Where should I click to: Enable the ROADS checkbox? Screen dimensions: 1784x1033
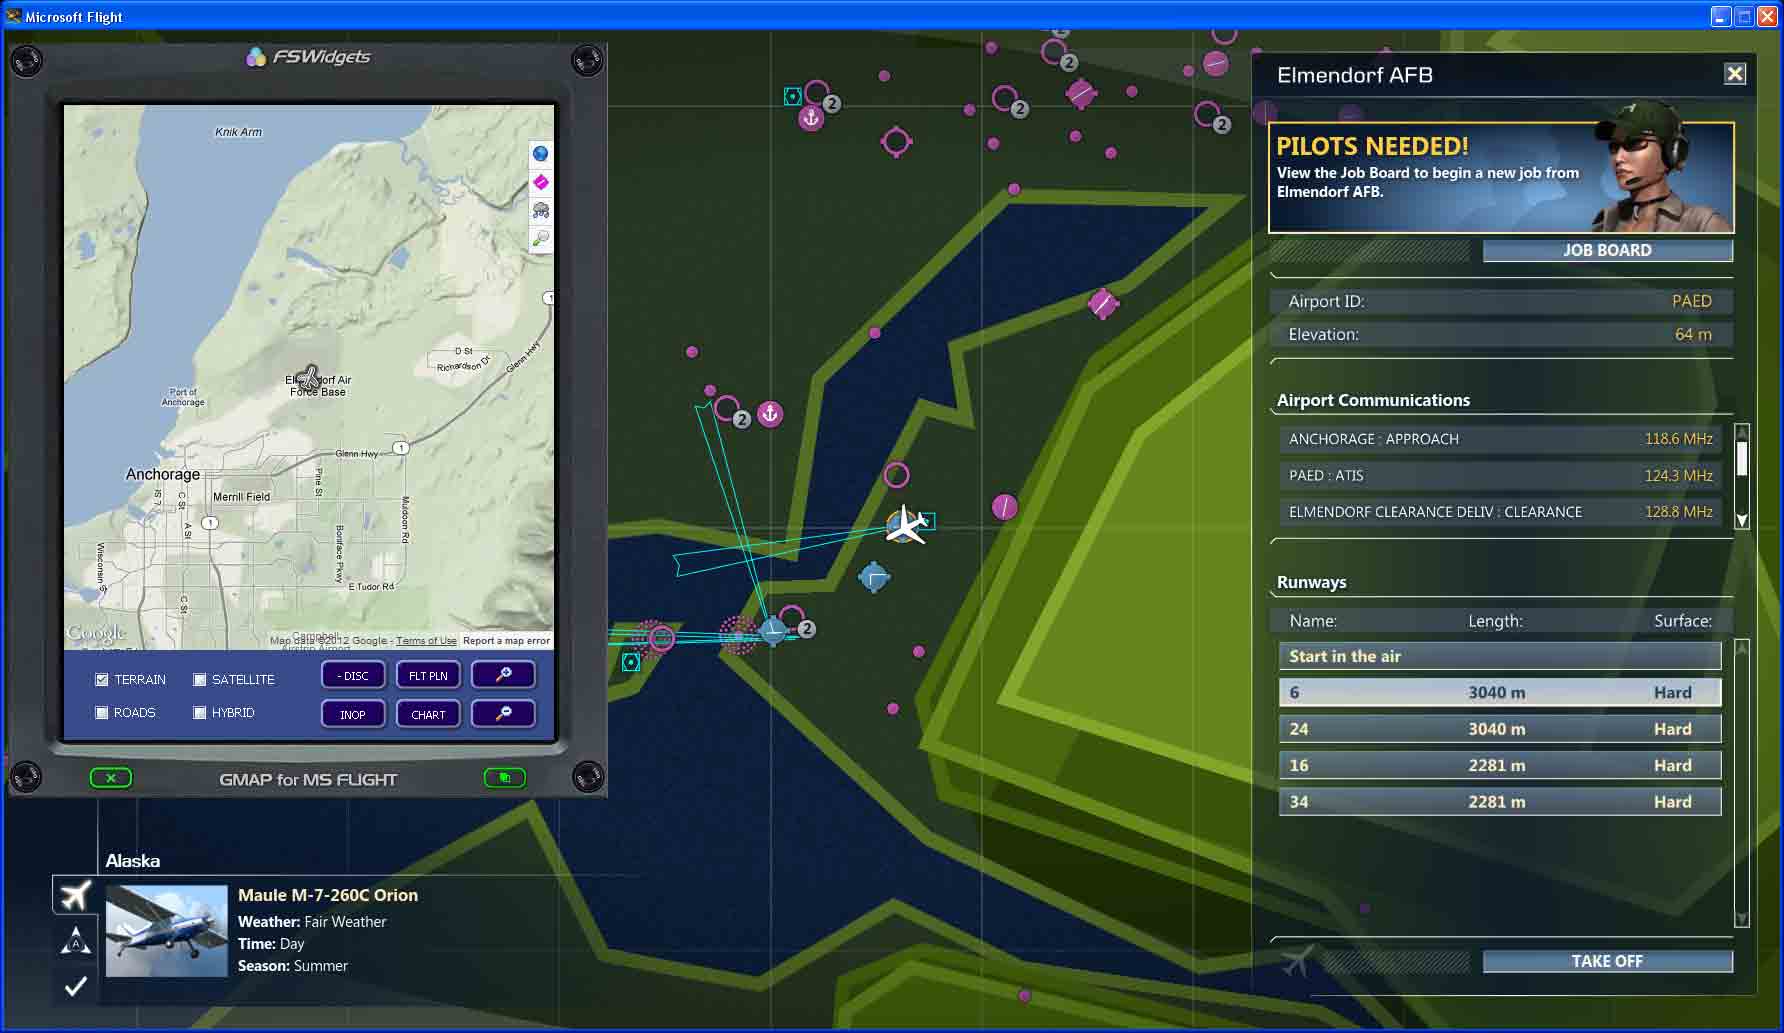click(102, 713)
